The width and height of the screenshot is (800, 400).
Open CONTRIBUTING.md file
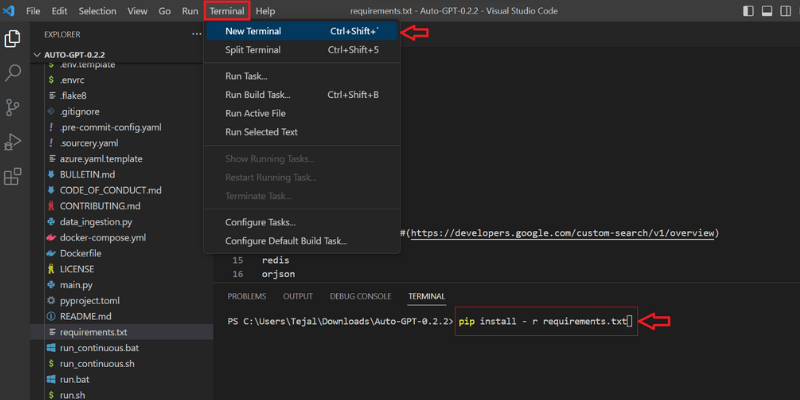coord(100,206)
